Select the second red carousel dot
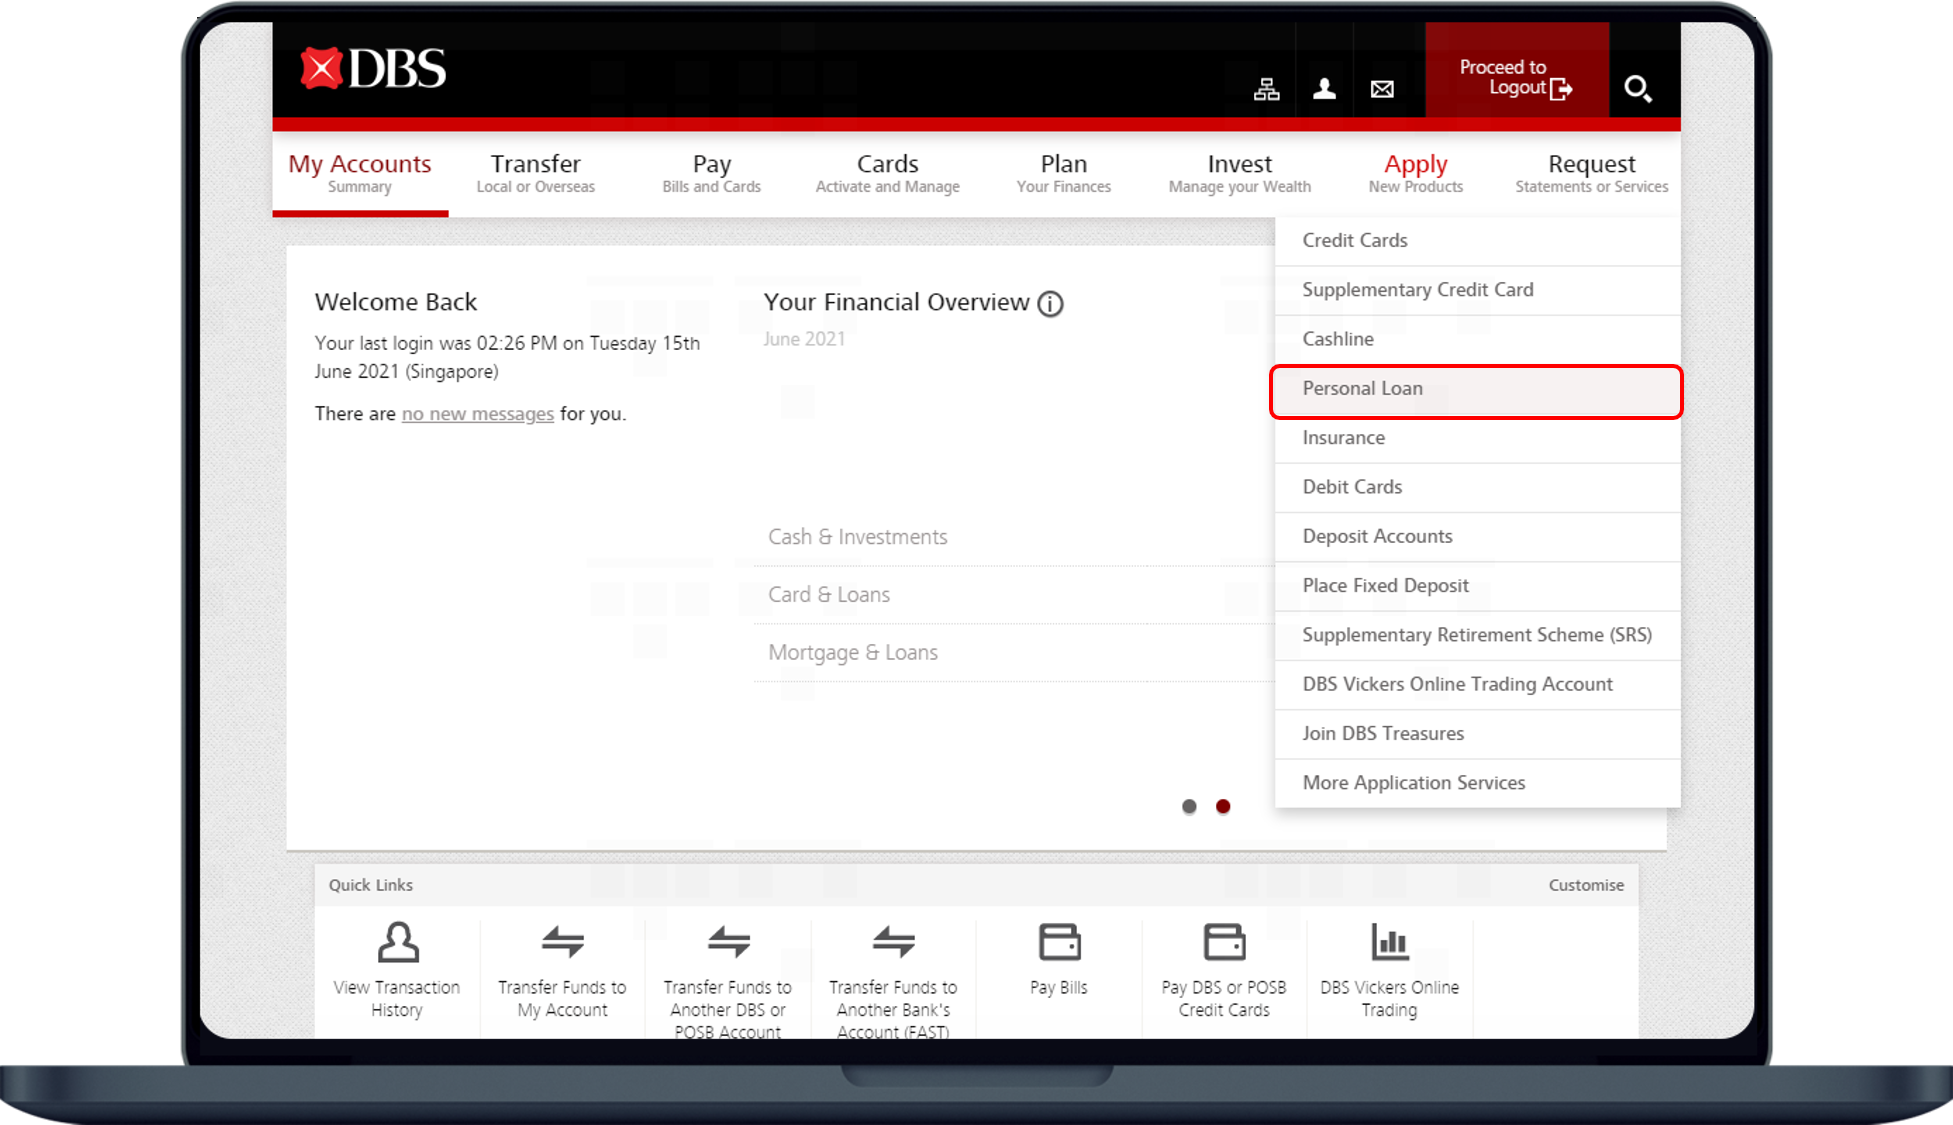This screenshot has width=1953, height=1125. [1223, 806]
